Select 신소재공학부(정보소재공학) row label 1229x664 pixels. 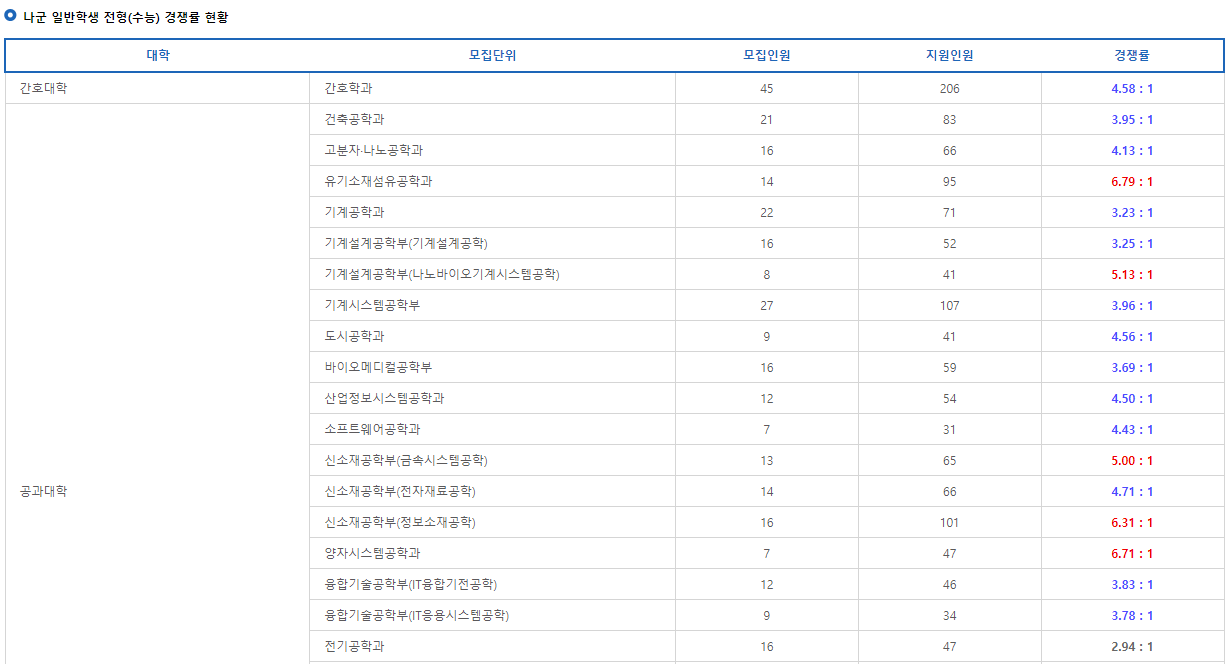400,522
